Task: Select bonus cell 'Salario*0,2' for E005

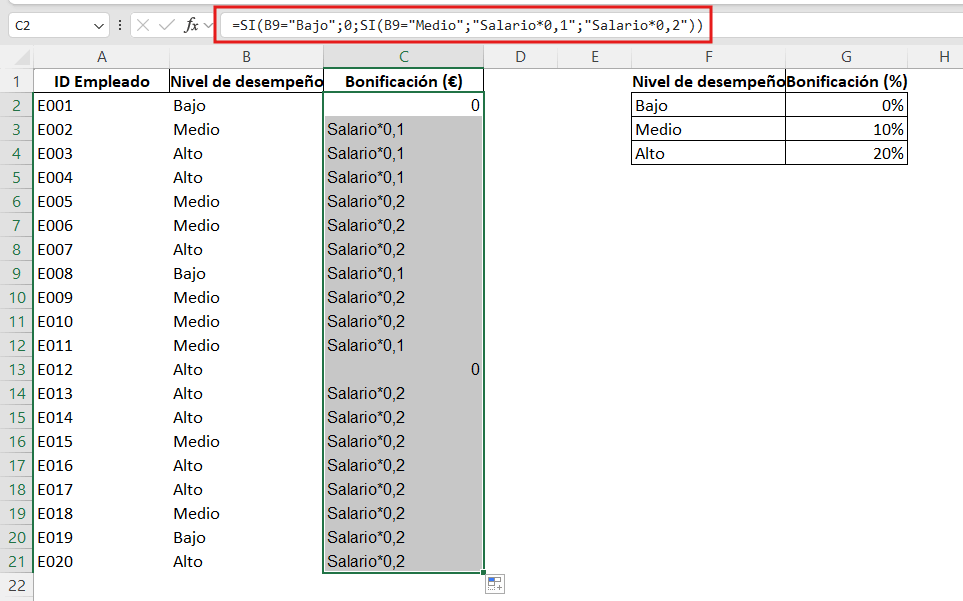Action: pyautogui.click(x=404, y=201)
